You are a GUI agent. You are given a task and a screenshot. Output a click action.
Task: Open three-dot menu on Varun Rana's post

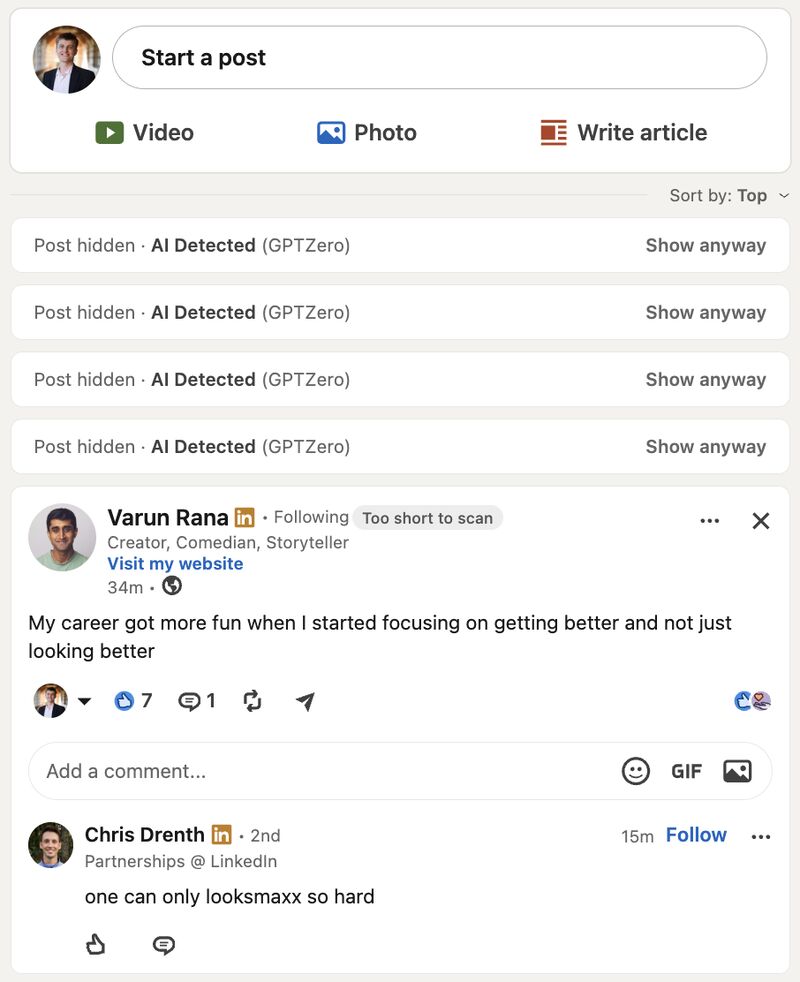[x=709, y=520]
